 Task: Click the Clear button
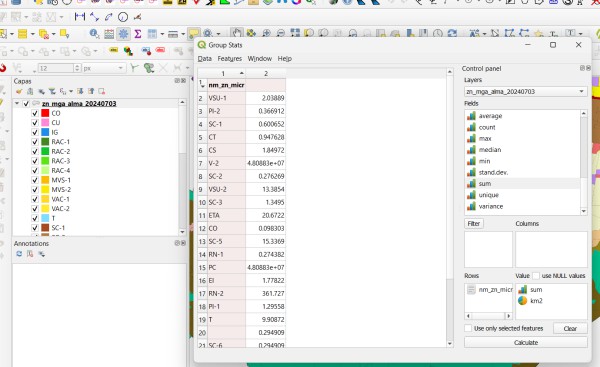[x=570, y=328]
